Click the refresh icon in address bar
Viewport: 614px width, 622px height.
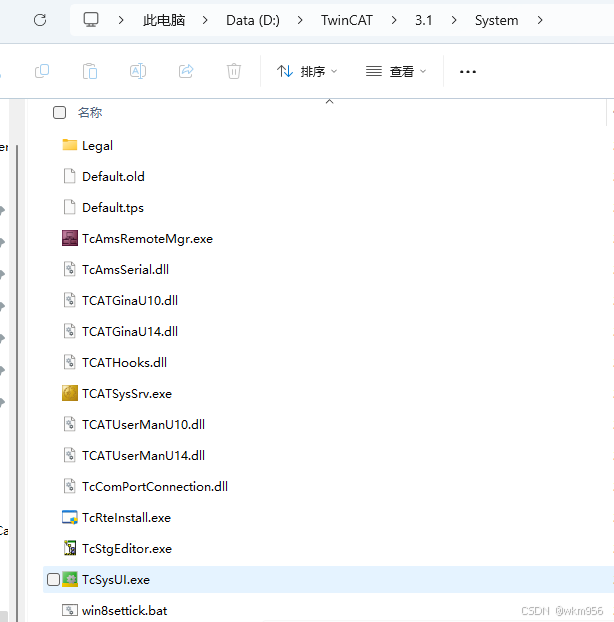point(40,20)
